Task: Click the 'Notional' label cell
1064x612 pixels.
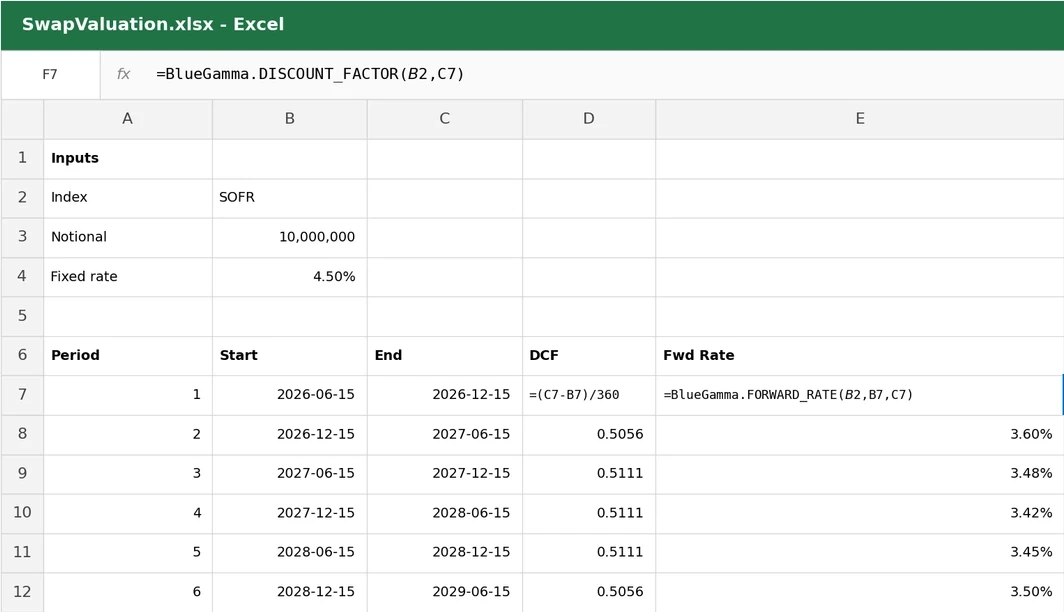Action: [x=128, y=237]
